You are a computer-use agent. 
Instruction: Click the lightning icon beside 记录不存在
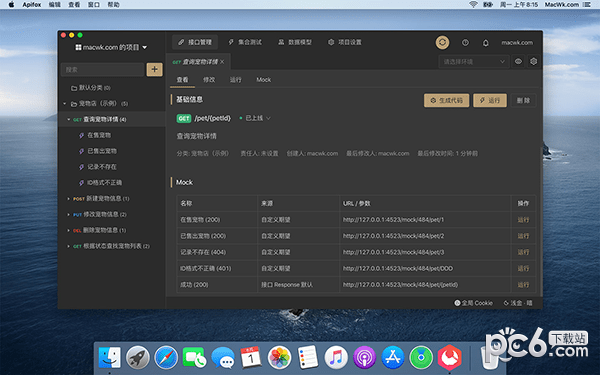pos(82,167)
